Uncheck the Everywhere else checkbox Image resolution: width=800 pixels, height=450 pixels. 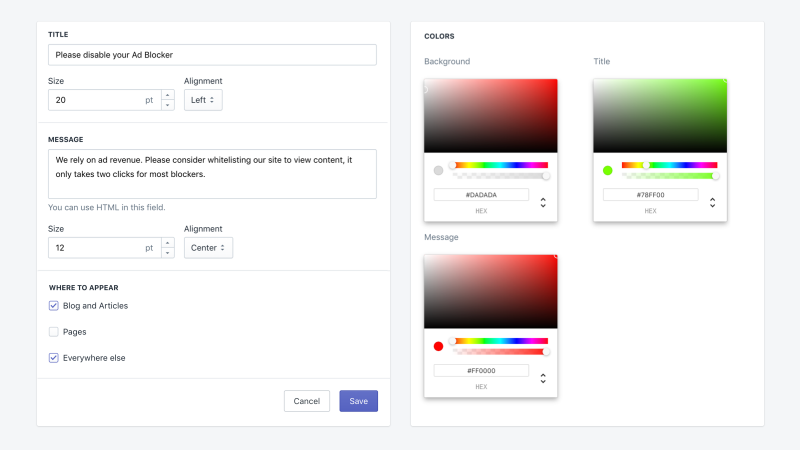tap(54, 358)
